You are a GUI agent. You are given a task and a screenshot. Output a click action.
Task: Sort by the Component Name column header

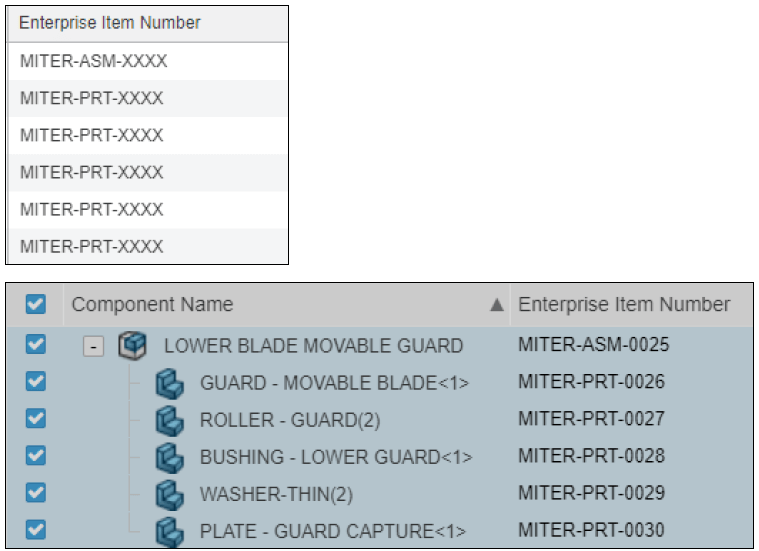[x=153, y=305]
